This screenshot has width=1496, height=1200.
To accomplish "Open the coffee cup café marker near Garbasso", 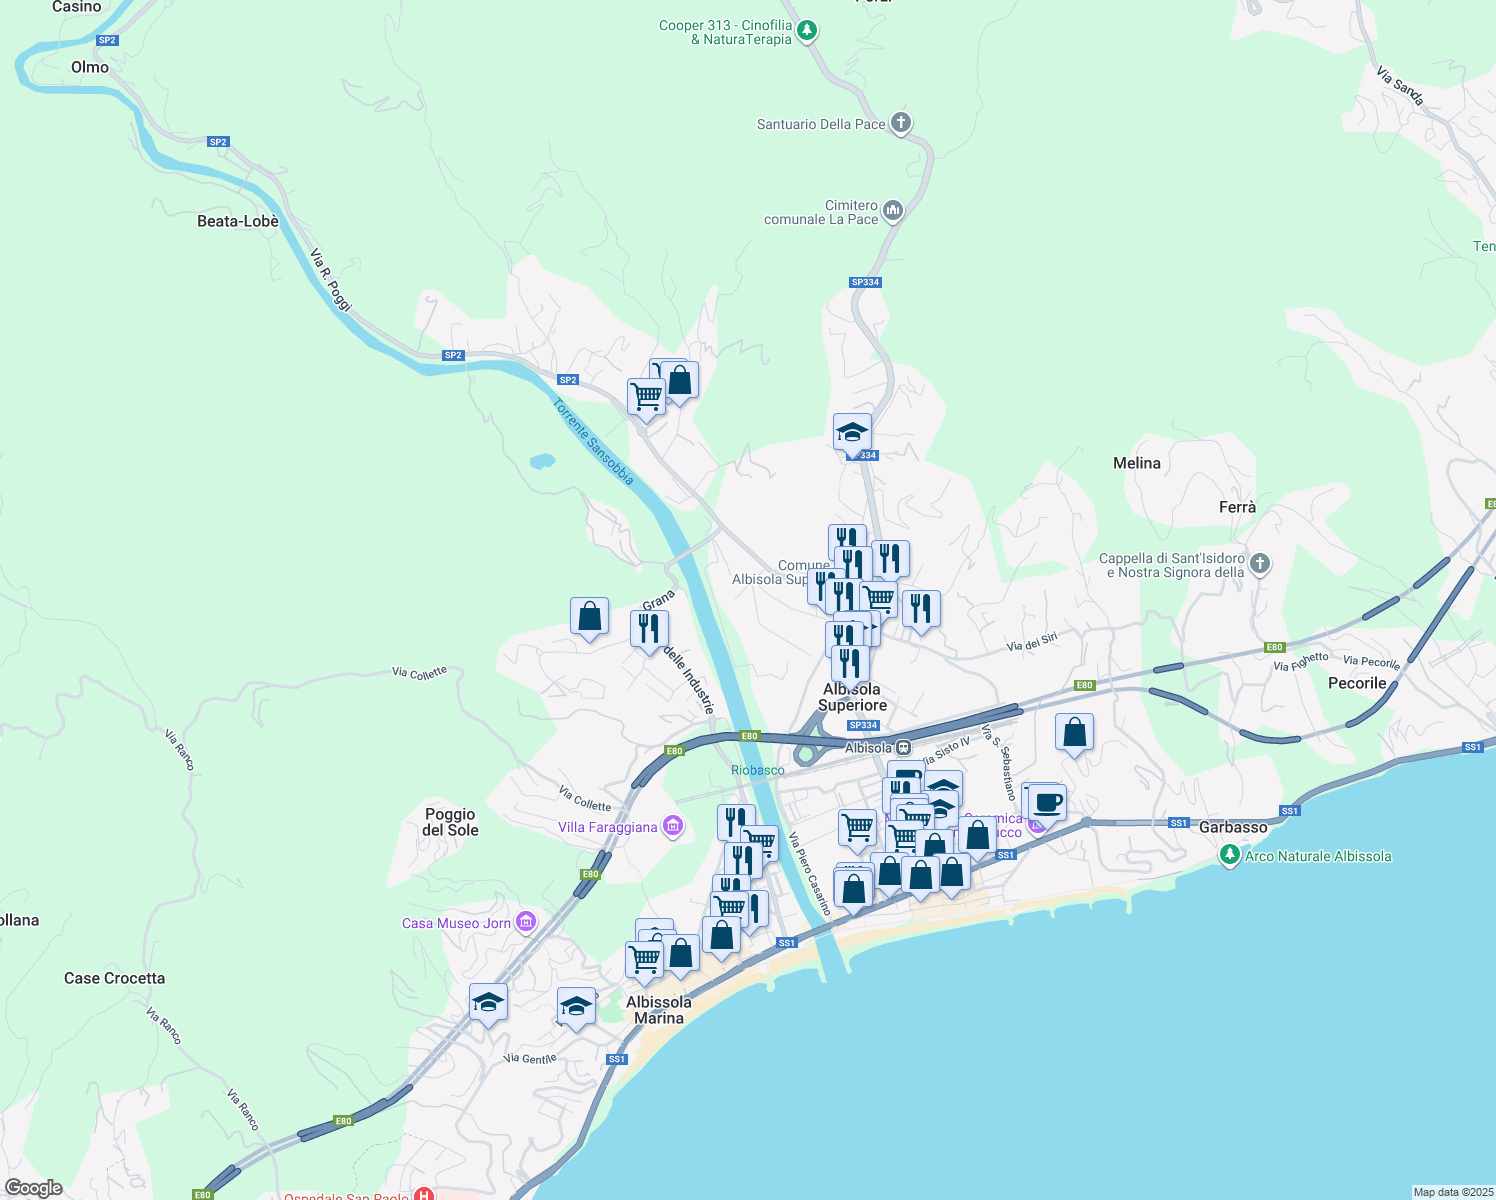I will click(1047, 801).
